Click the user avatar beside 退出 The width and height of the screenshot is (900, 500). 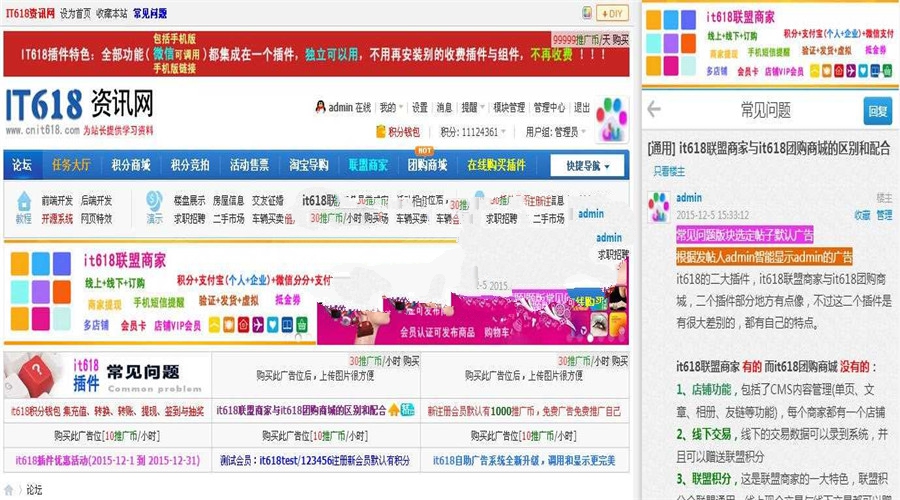[x=612, y=119]
